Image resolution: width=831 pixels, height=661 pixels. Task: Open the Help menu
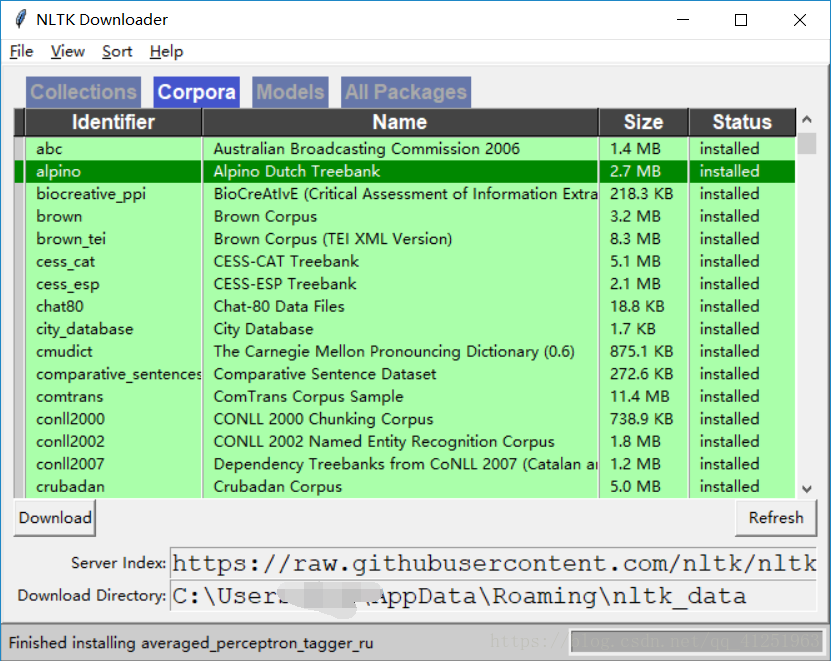click(x=166, y=51)
